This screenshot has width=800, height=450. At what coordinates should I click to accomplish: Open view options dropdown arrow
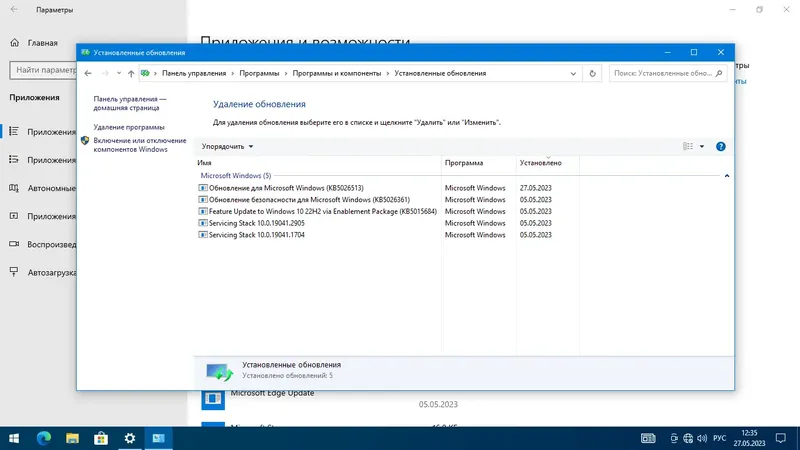[702, 146]
